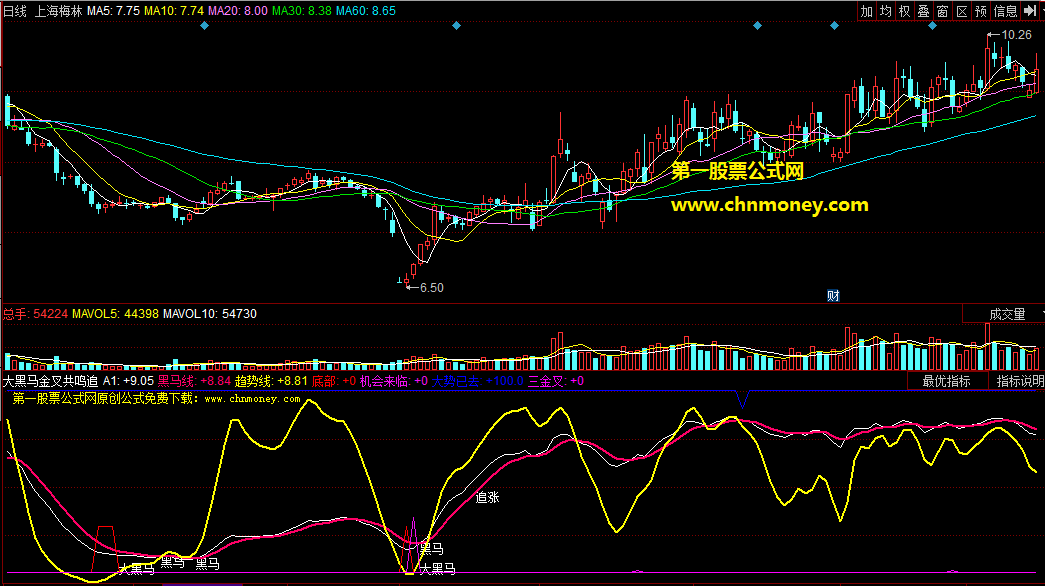The width and height of the screenshot is (1045, 586).
Task: Click the 10.26 high price label
Action: 1016,35
